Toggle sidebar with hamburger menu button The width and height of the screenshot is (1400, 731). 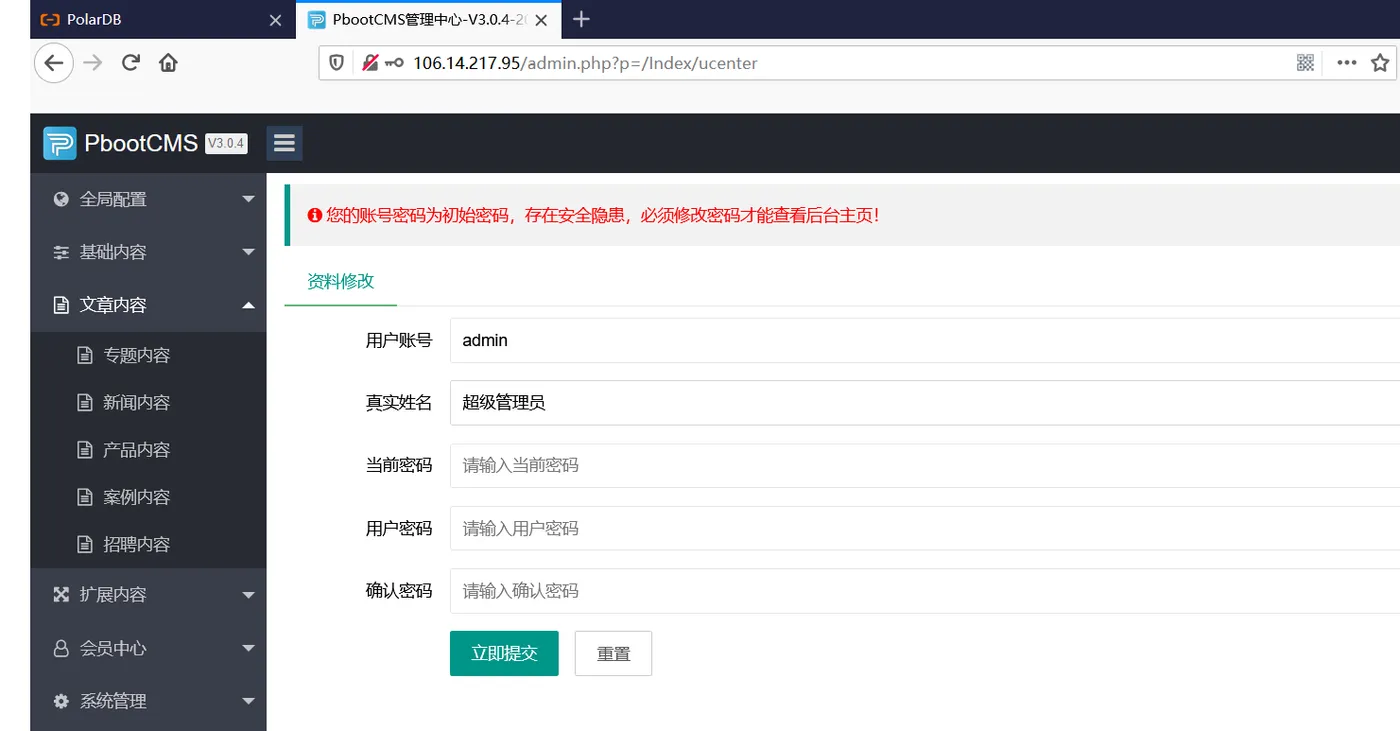tap(284, 143)
